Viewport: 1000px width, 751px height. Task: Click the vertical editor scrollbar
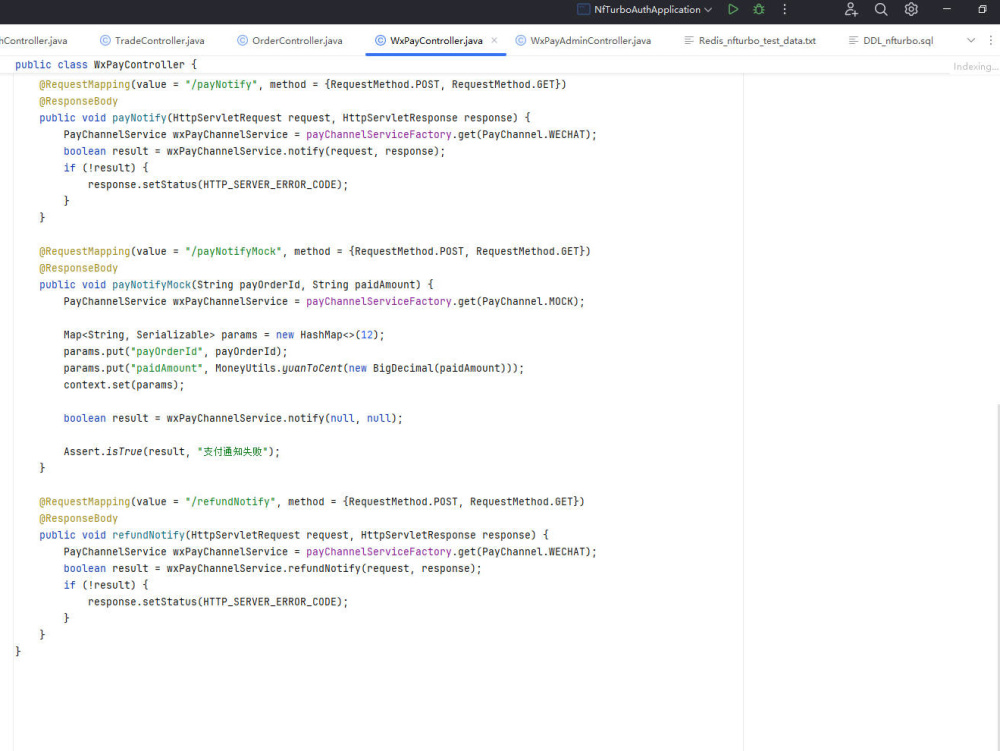tap(997, 577)
